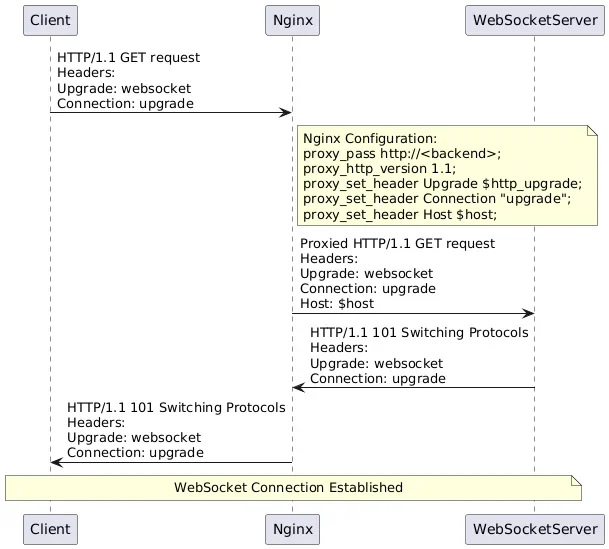Click 'WebSocket Connection Established' note
Image resolution: width=609 pixels, height=549 pixels.
pyautogui.click(x=293, y=488)
